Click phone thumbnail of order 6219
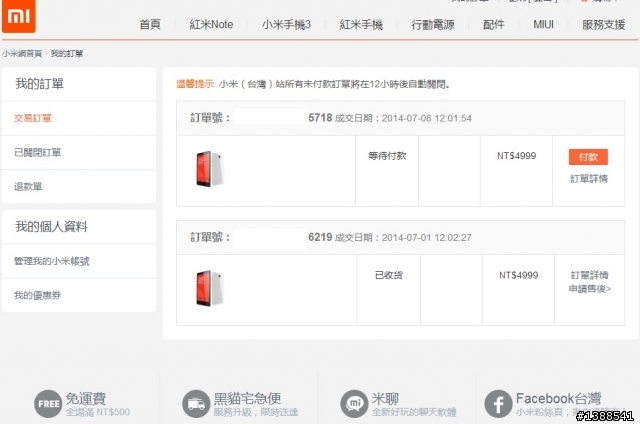640x424 pixels. 210,288
